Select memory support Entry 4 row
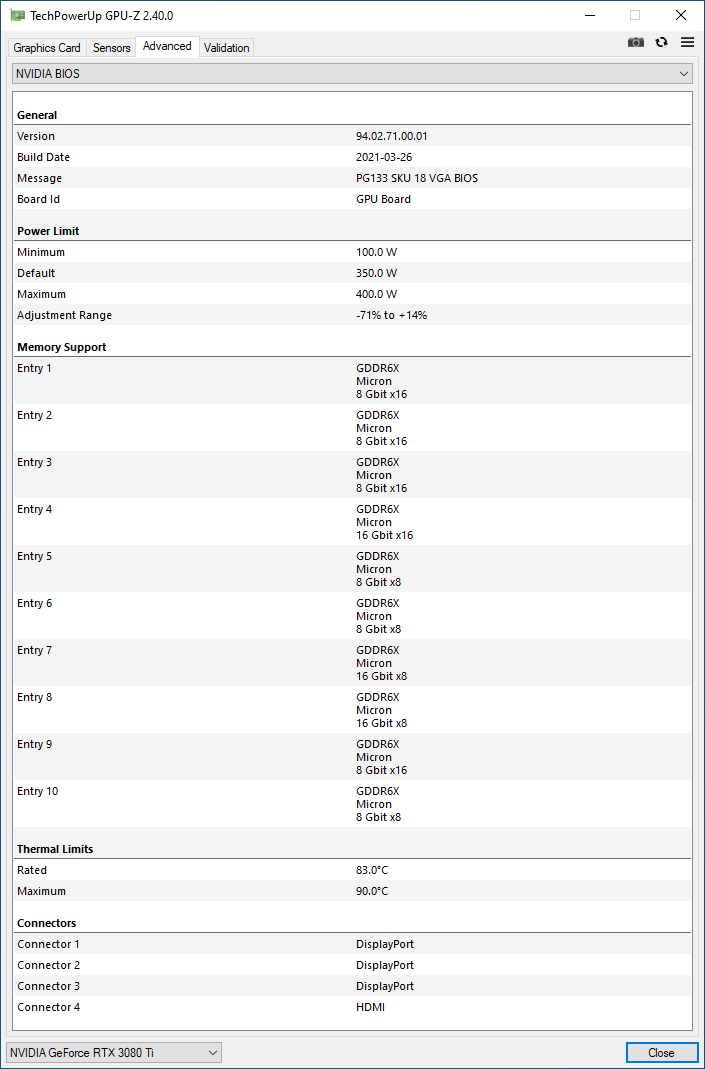705x1069 pixels. point(352,522)
